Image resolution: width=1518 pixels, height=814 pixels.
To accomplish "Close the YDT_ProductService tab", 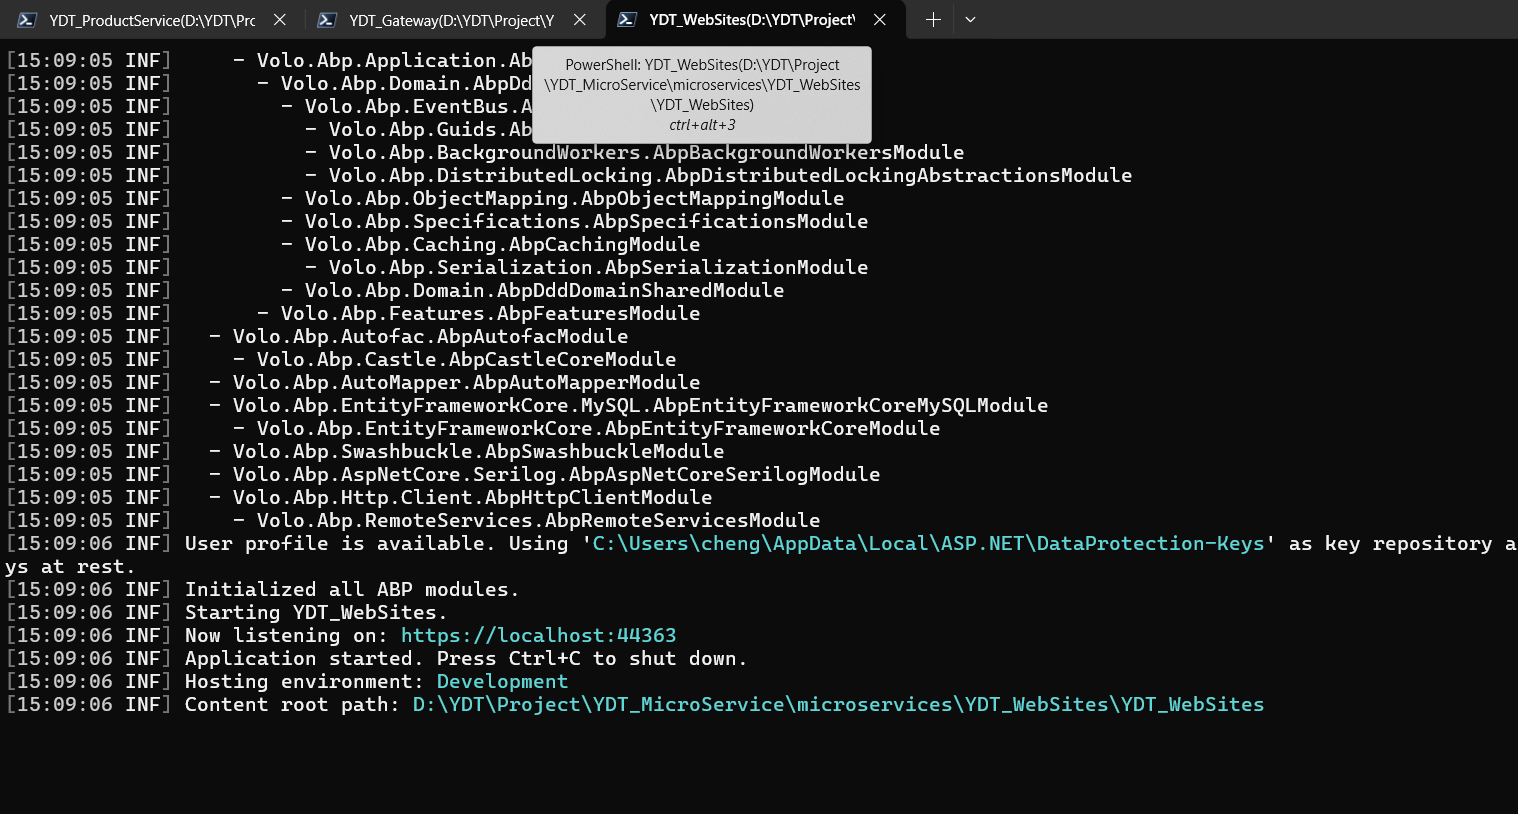I will (280, 20).
